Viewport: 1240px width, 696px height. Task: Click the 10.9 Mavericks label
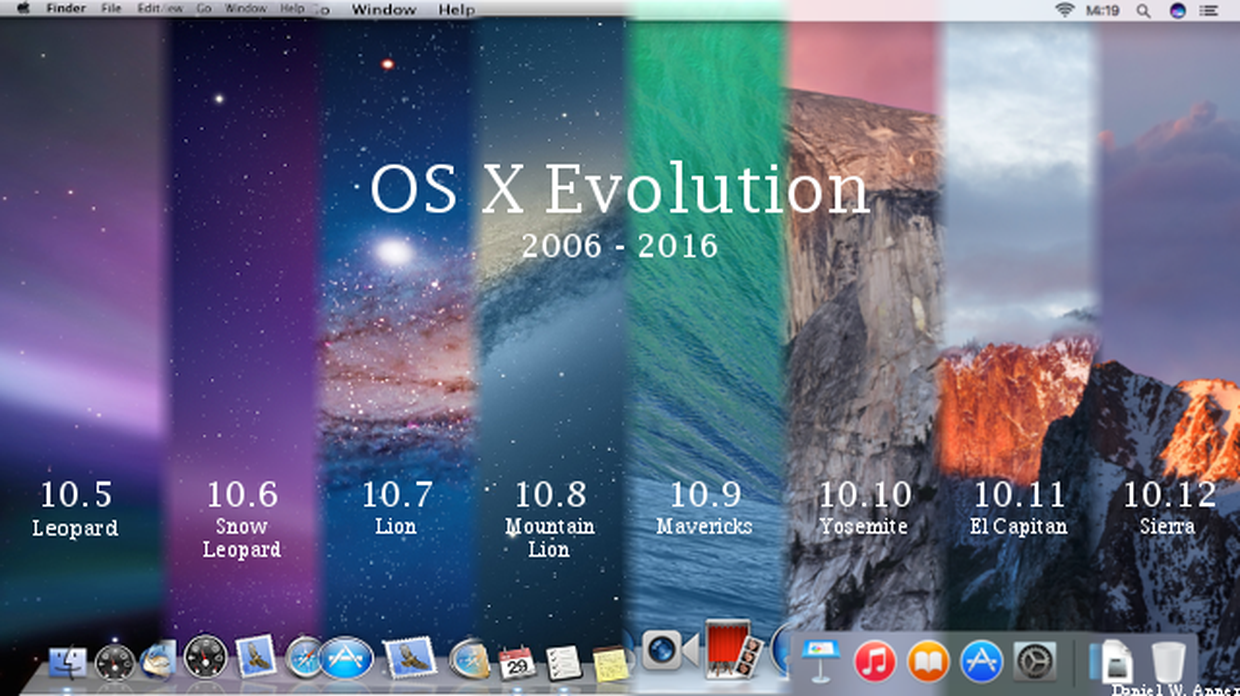705,508
